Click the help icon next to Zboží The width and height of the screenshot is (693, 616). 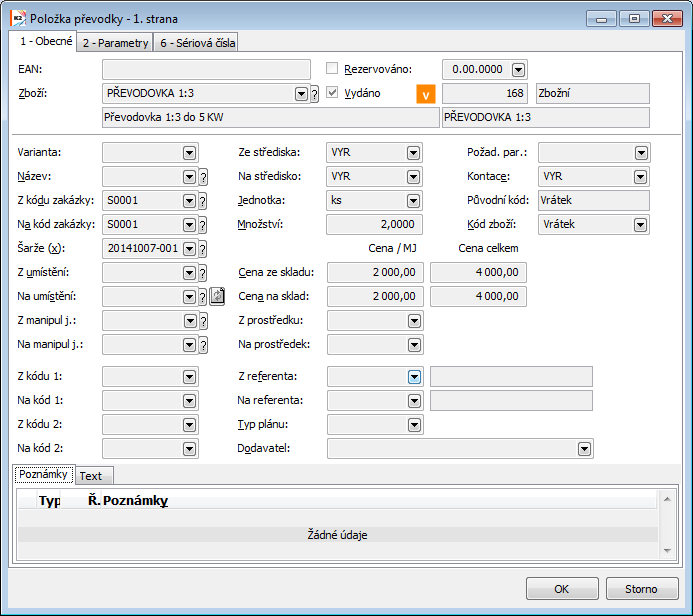[314, 94]
